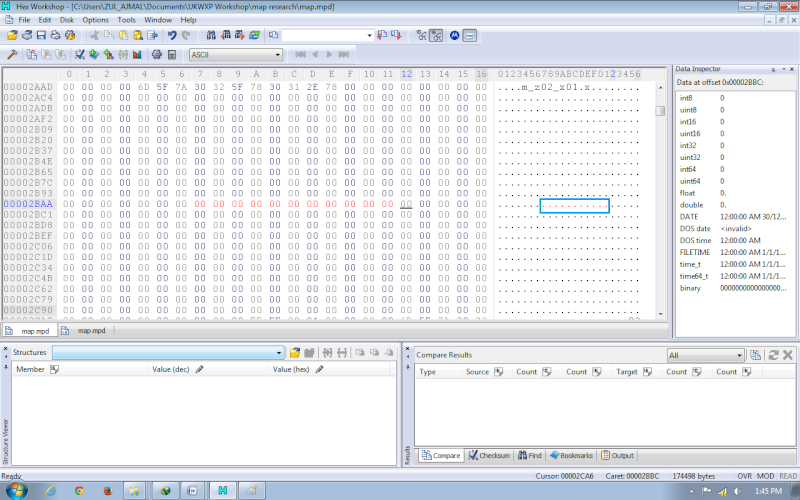Select the Compare tab
800x500 pixels.
click(x=441, y=456)
